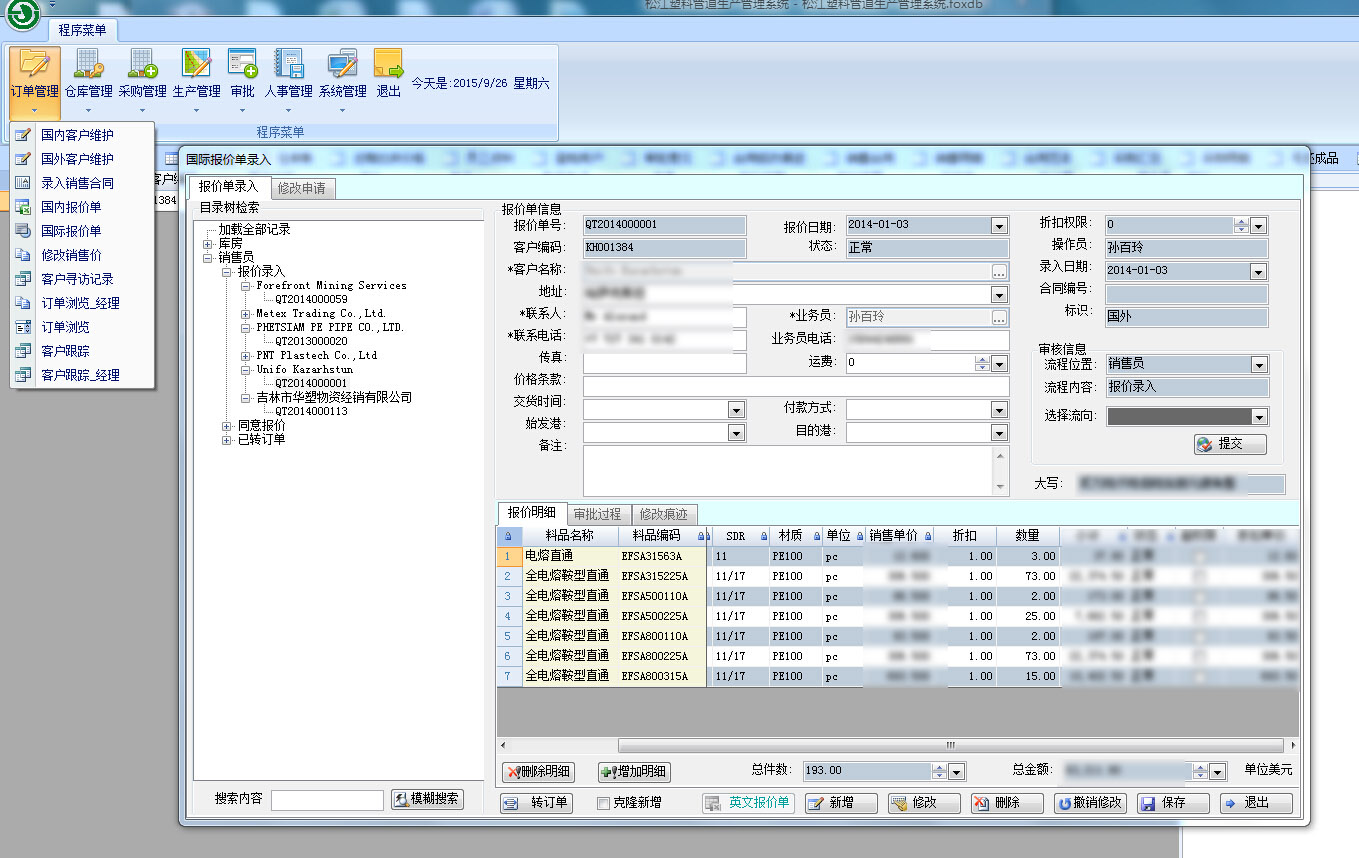Enable the 克隆新增 checkbox
This screenshot has height=858, width=1359.
point(603,803)
